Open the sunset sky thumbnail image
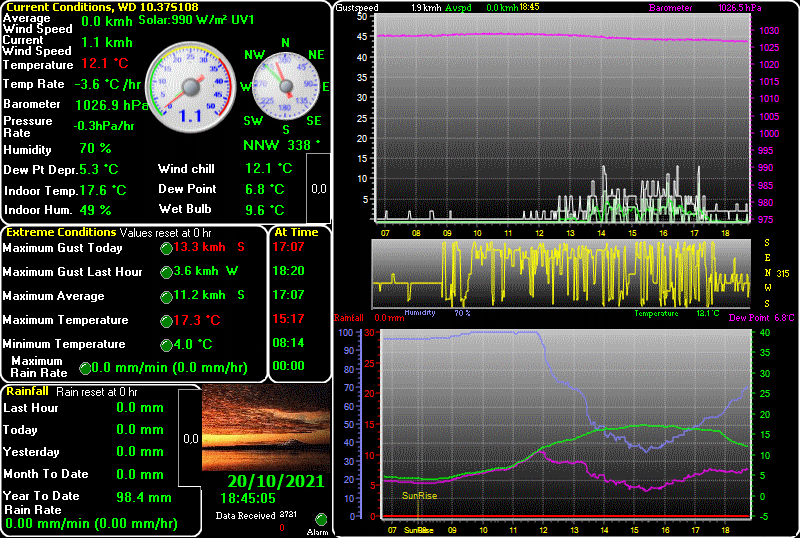Screen dimensions: 800x538 coord(266,429)
